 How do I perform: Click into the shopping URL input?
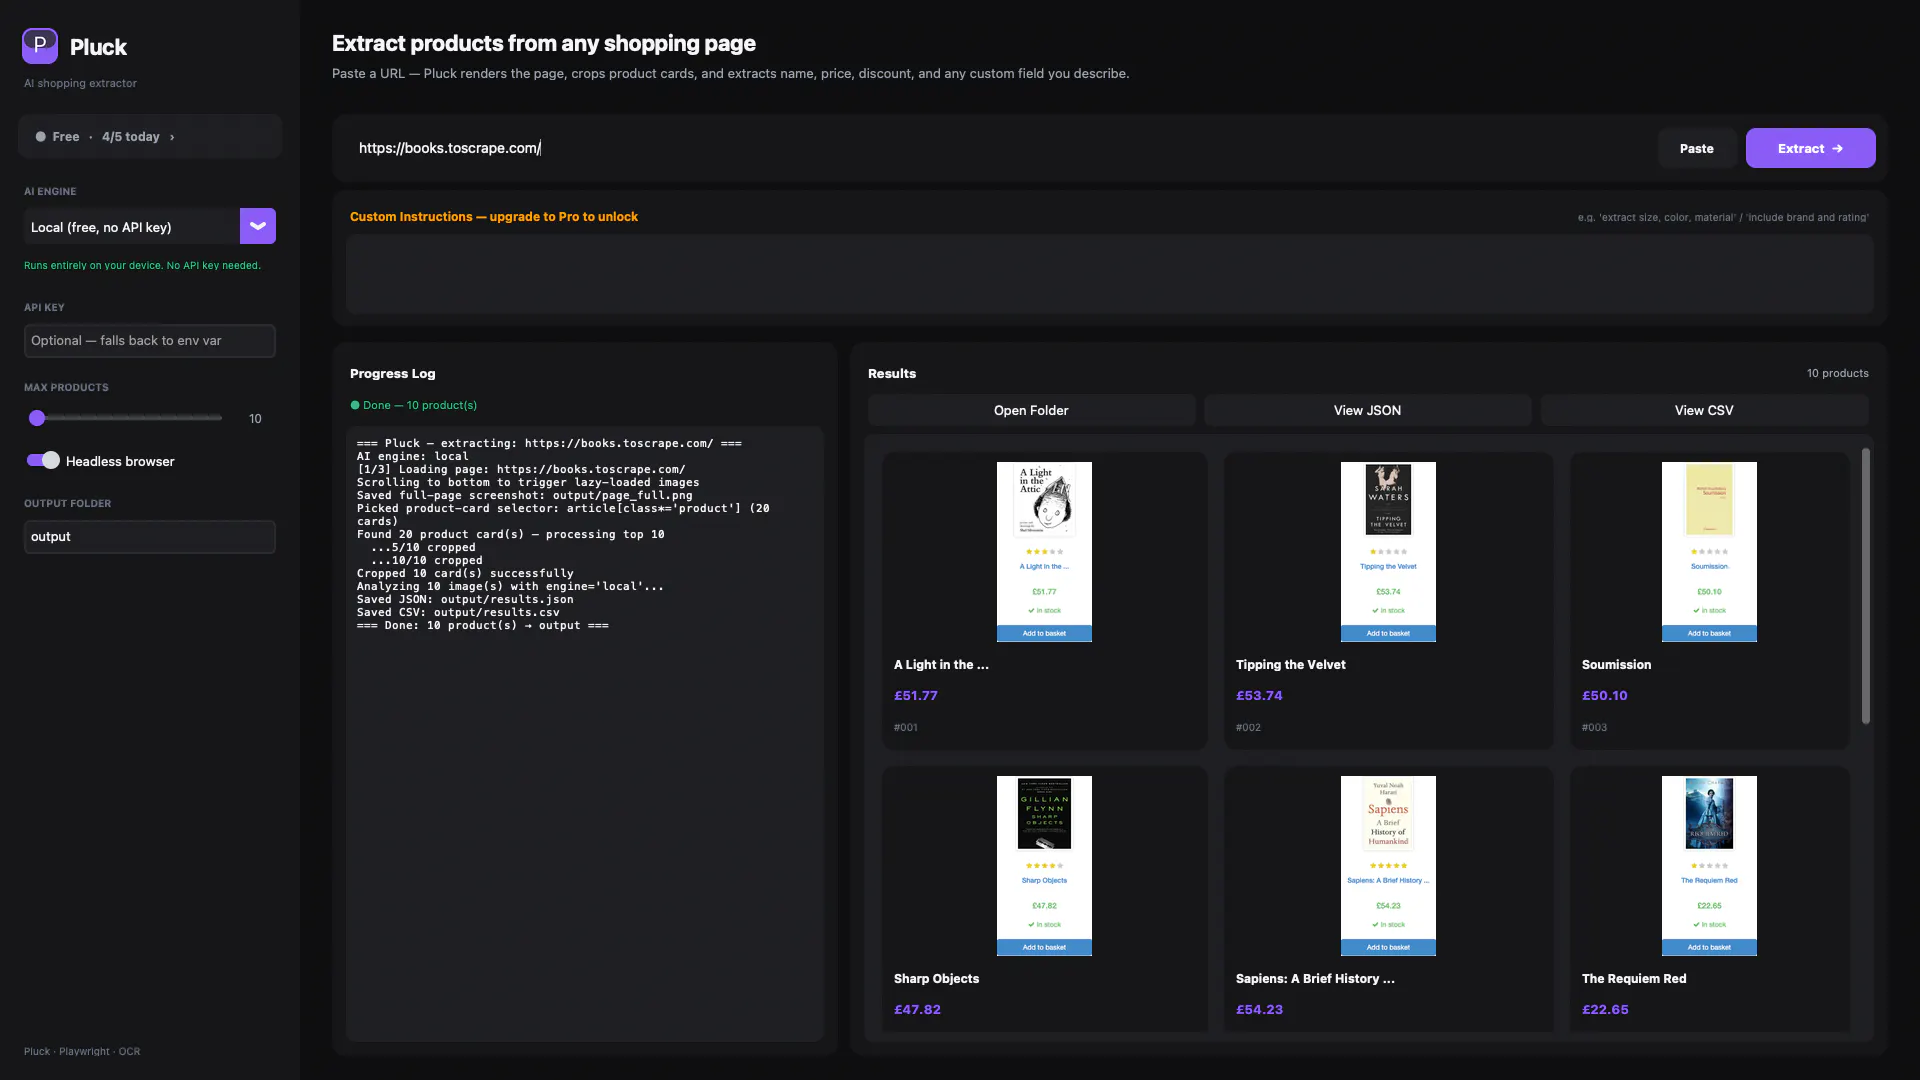point(998,148)
